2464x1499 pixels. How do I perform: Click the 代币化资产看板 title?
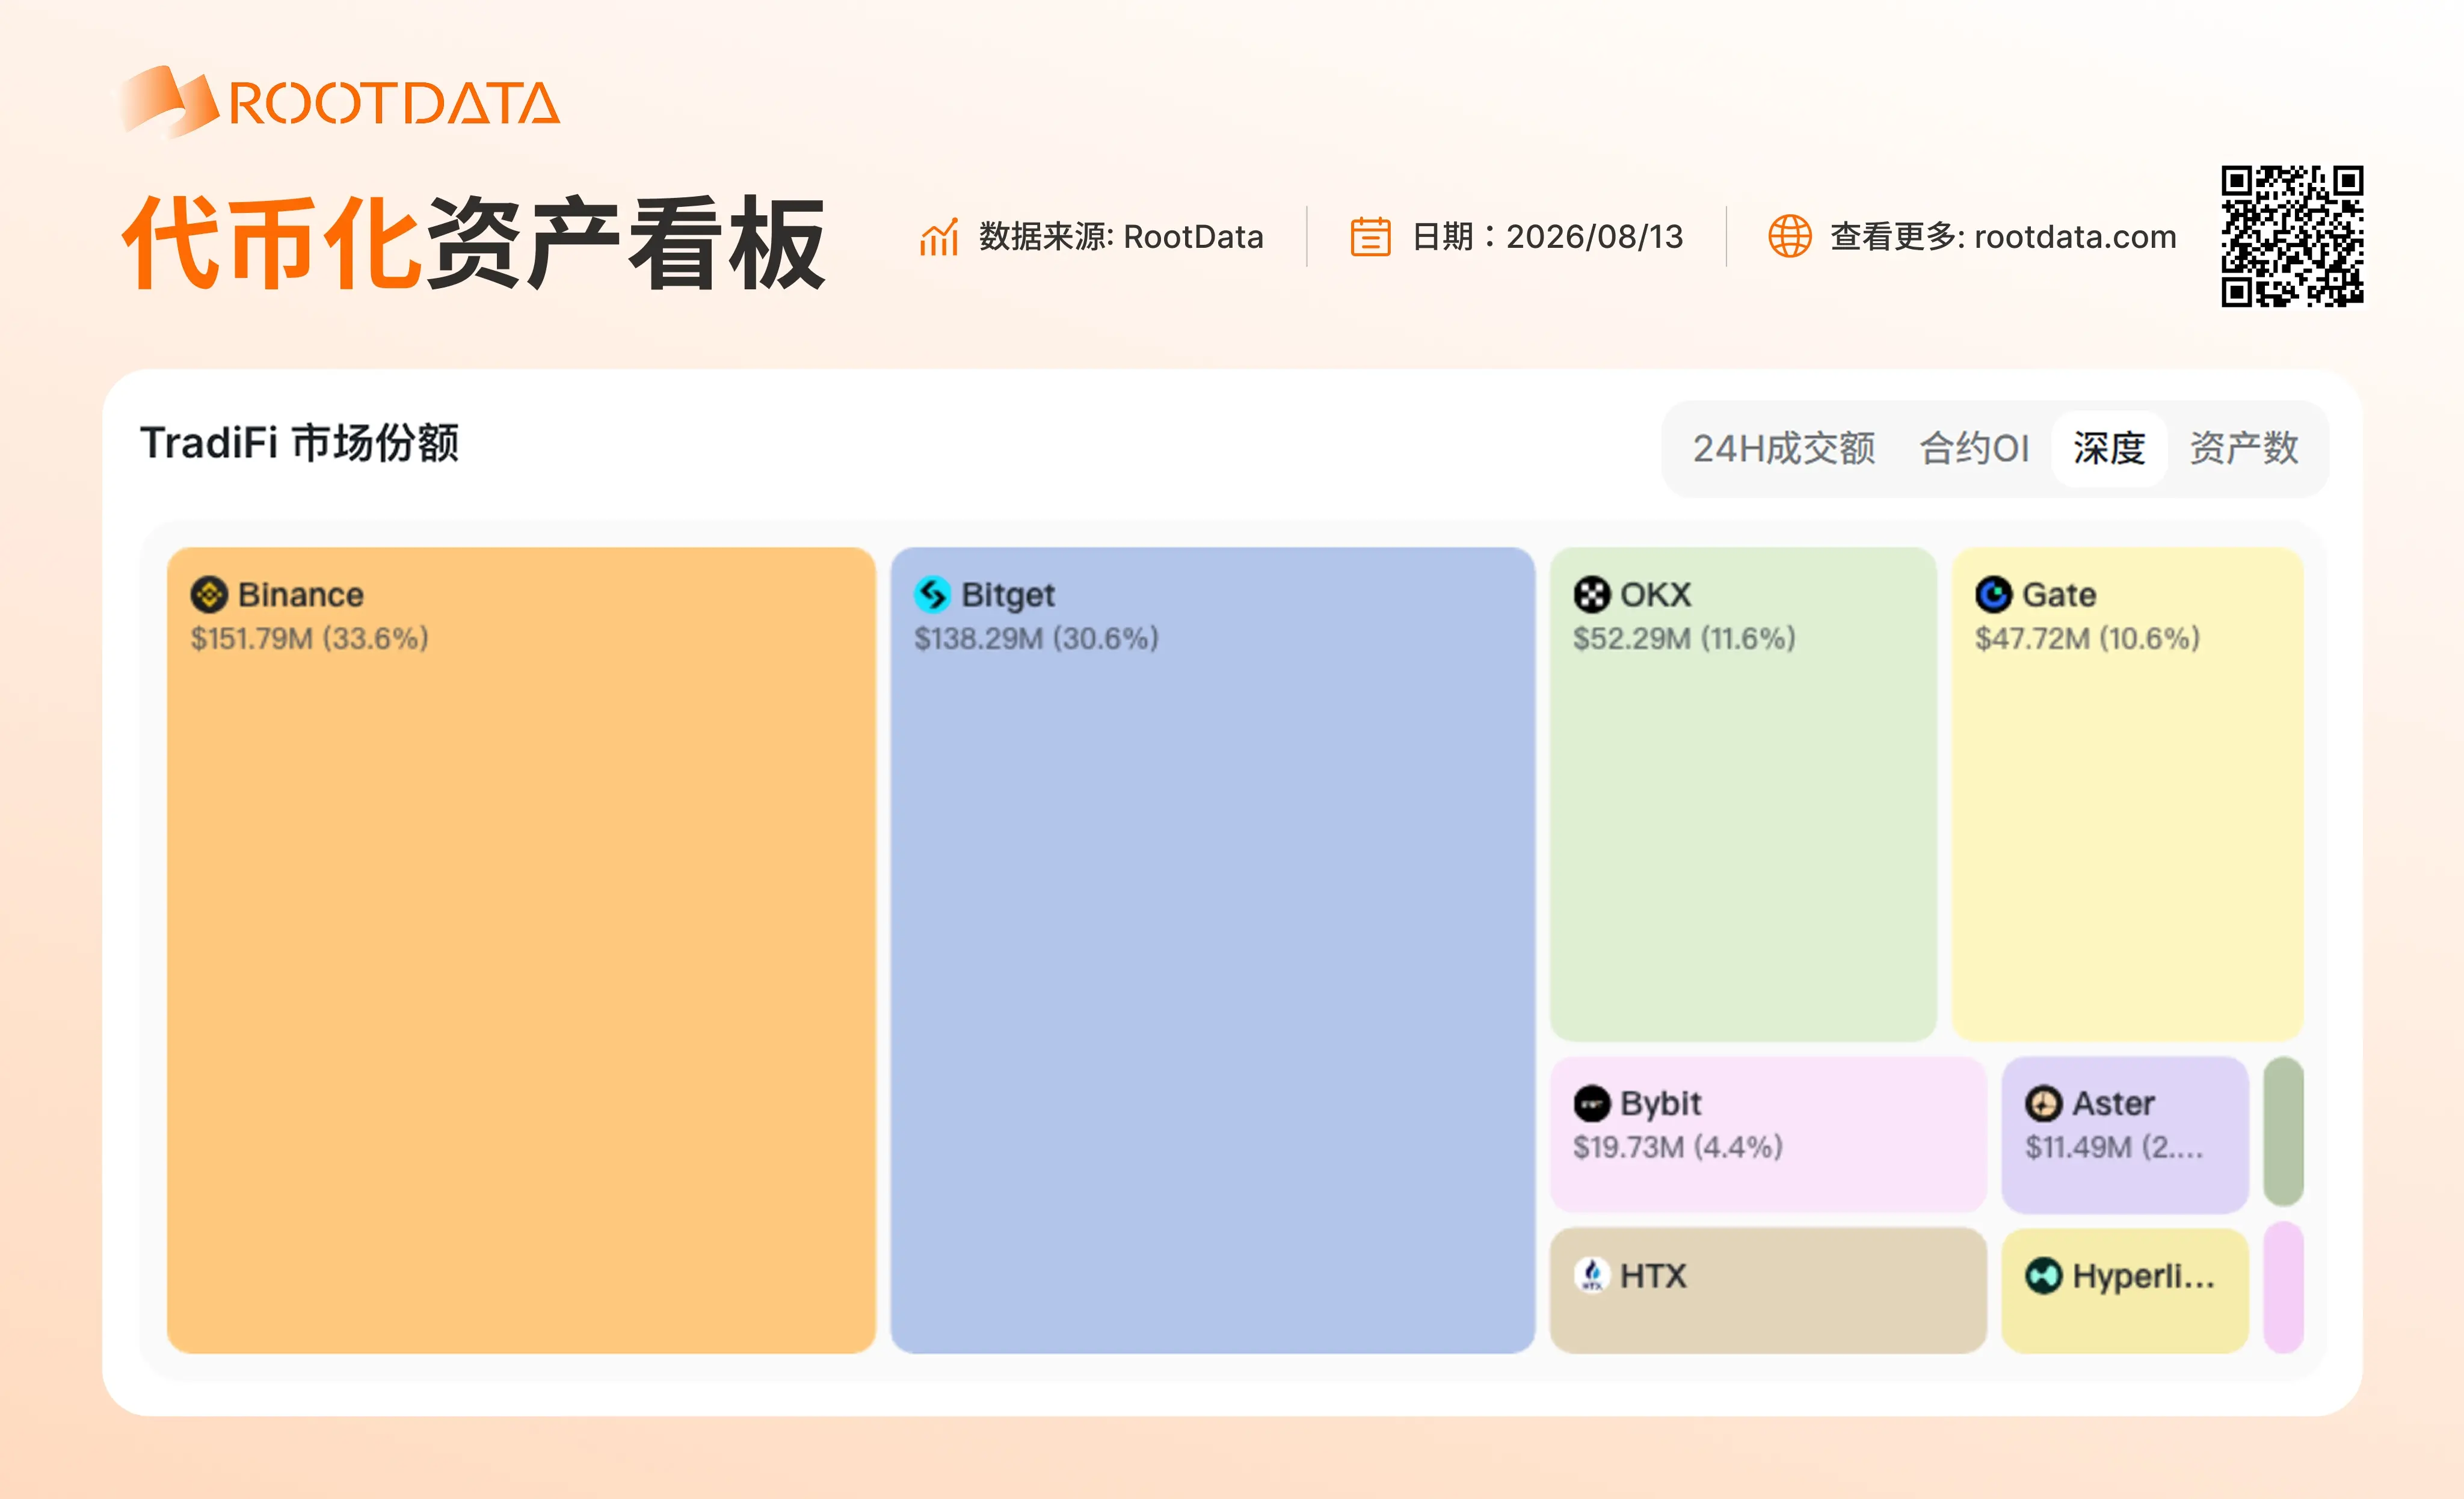tap(474, 243)
